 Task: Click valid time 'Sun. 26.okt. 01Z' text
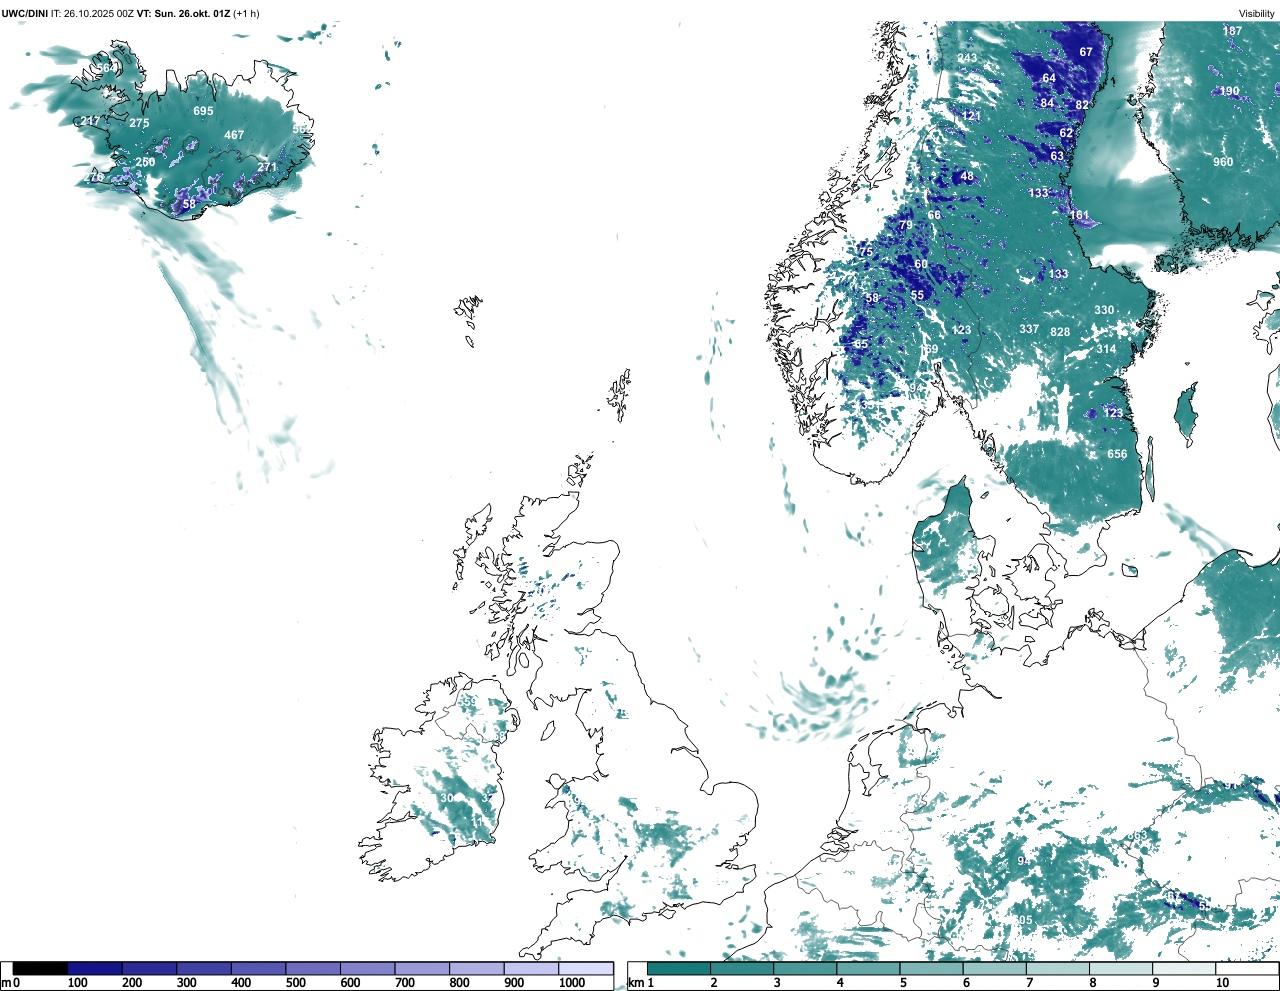tap(191, 13)
